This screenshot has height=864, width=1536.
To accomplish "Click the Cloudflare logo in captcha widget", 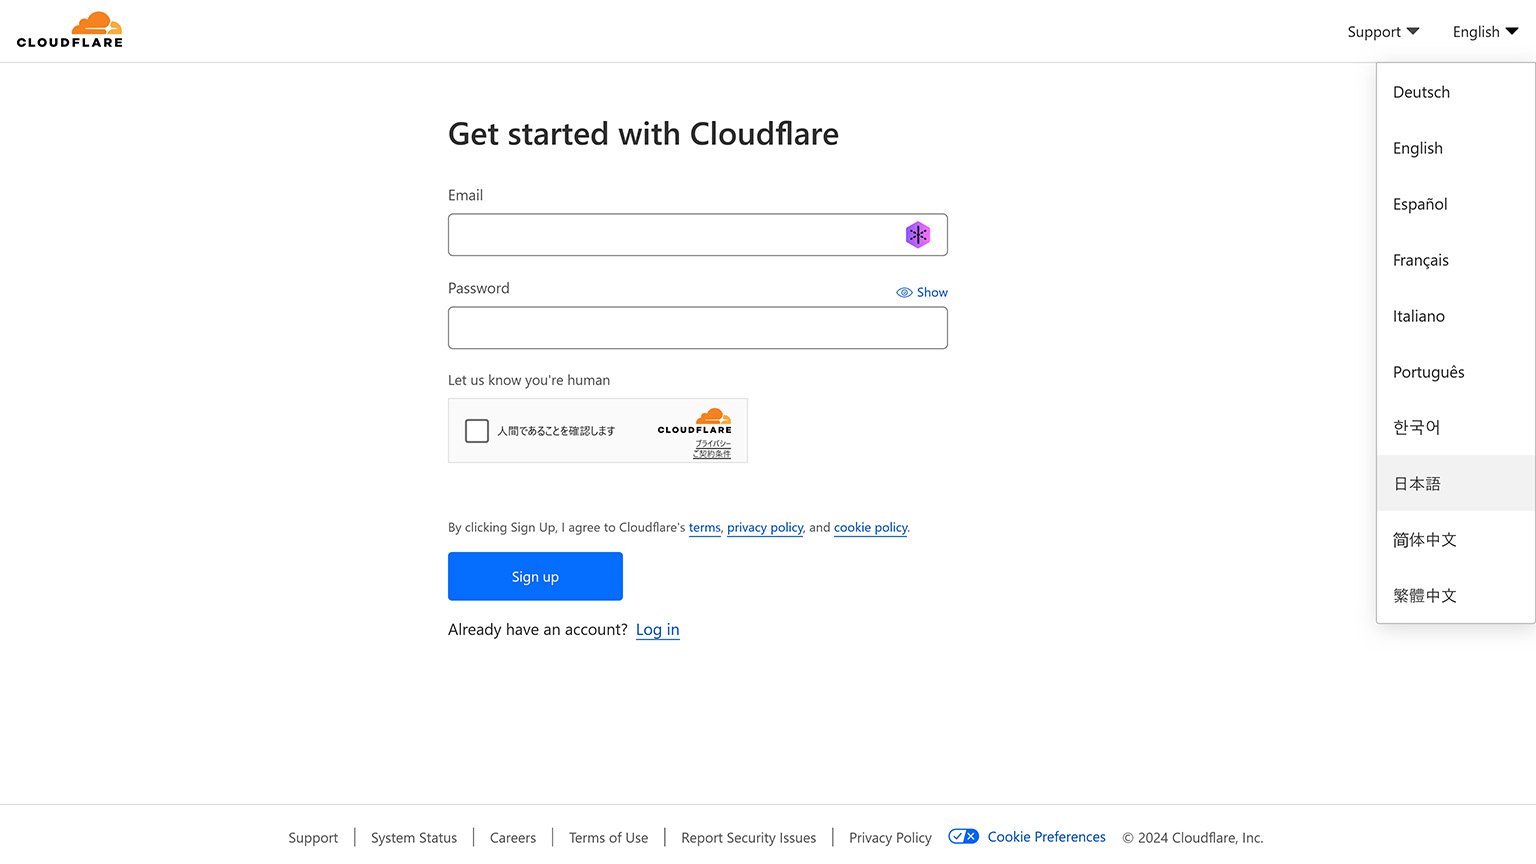I will click(x=695, y=421).
